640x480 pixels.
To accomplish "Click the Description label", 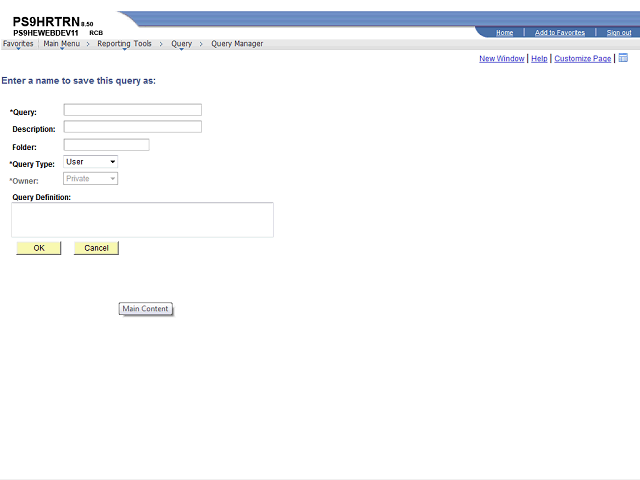I will [33, 129].
